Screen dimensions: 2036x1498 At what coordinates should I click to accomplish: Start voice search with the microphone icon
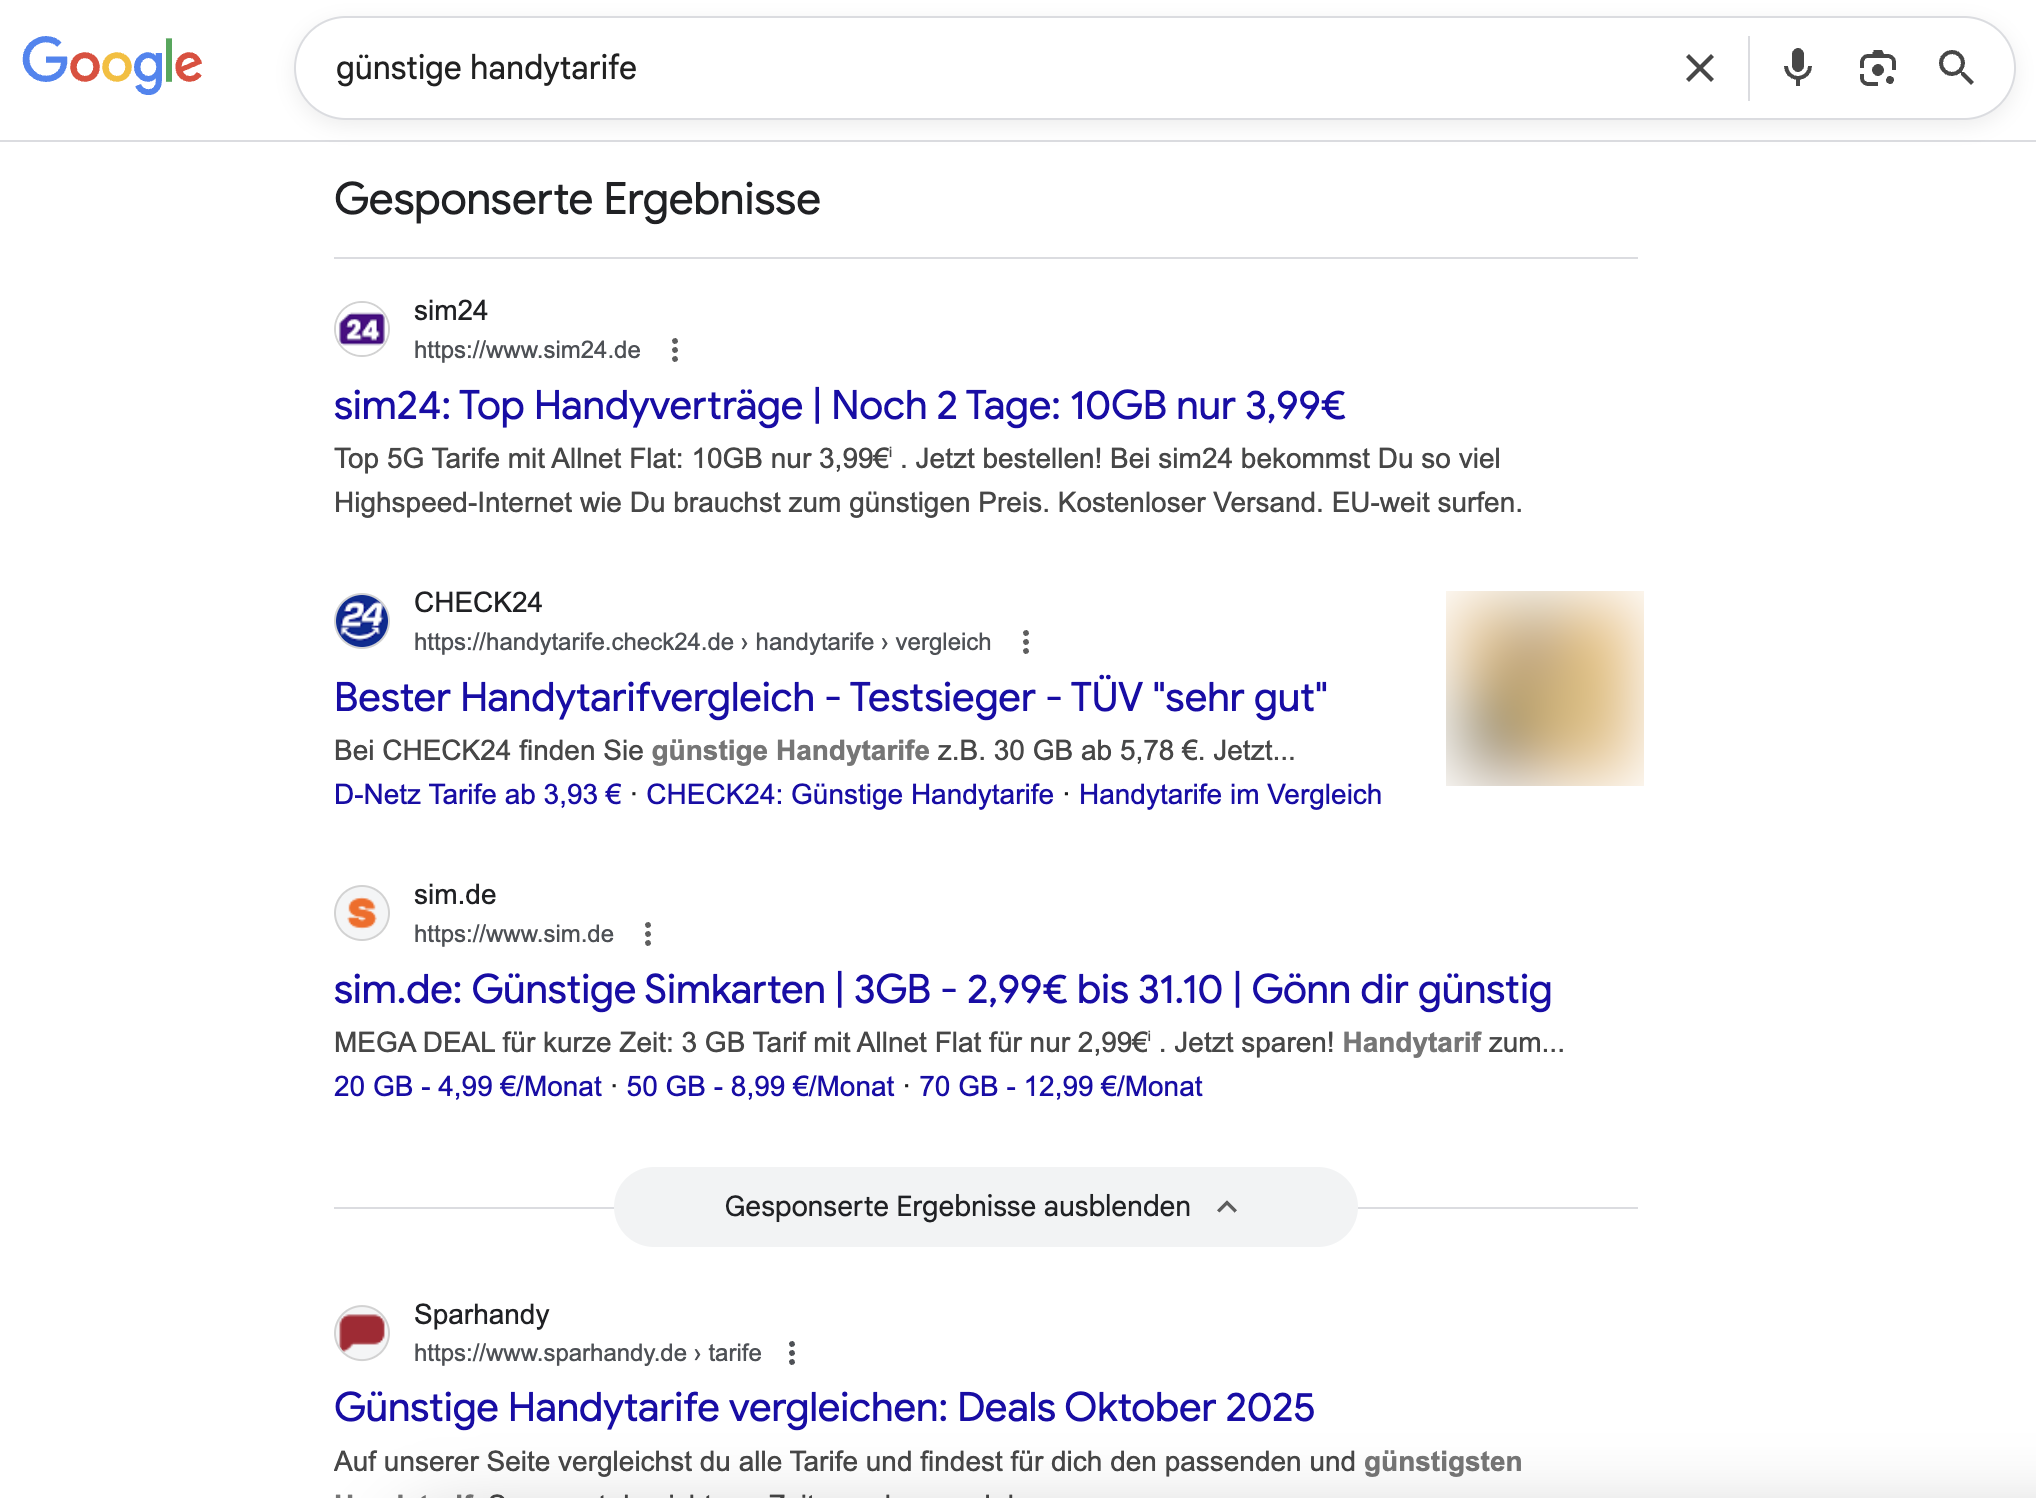[1797, 67]
